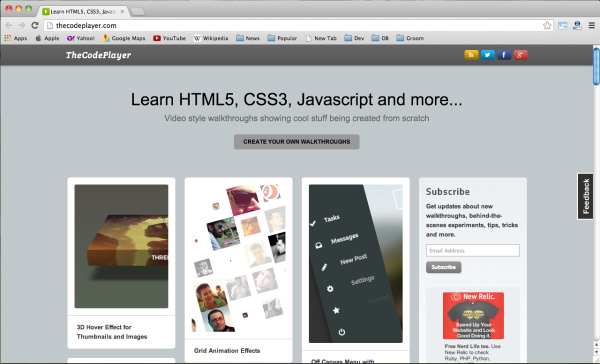This screenshot has width=600, height=364.
Task: Open the Feedback side tab
Action: [x=585, y=196]
